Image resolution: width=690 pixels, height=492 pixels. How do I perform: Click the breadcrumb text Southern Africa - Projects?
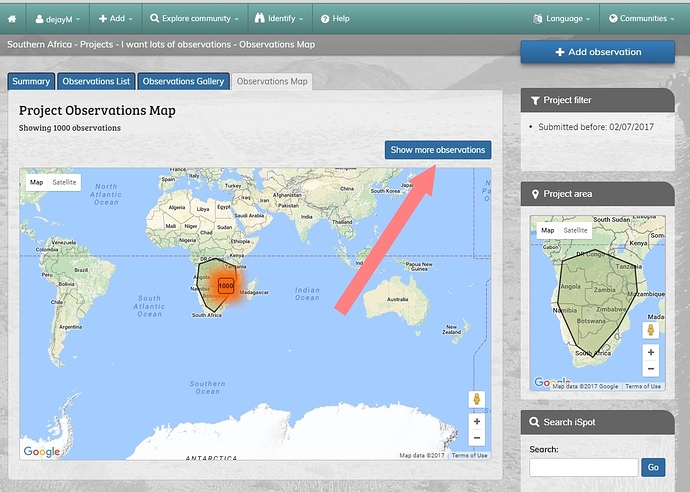pyautogui.click(x=60, y=44)
